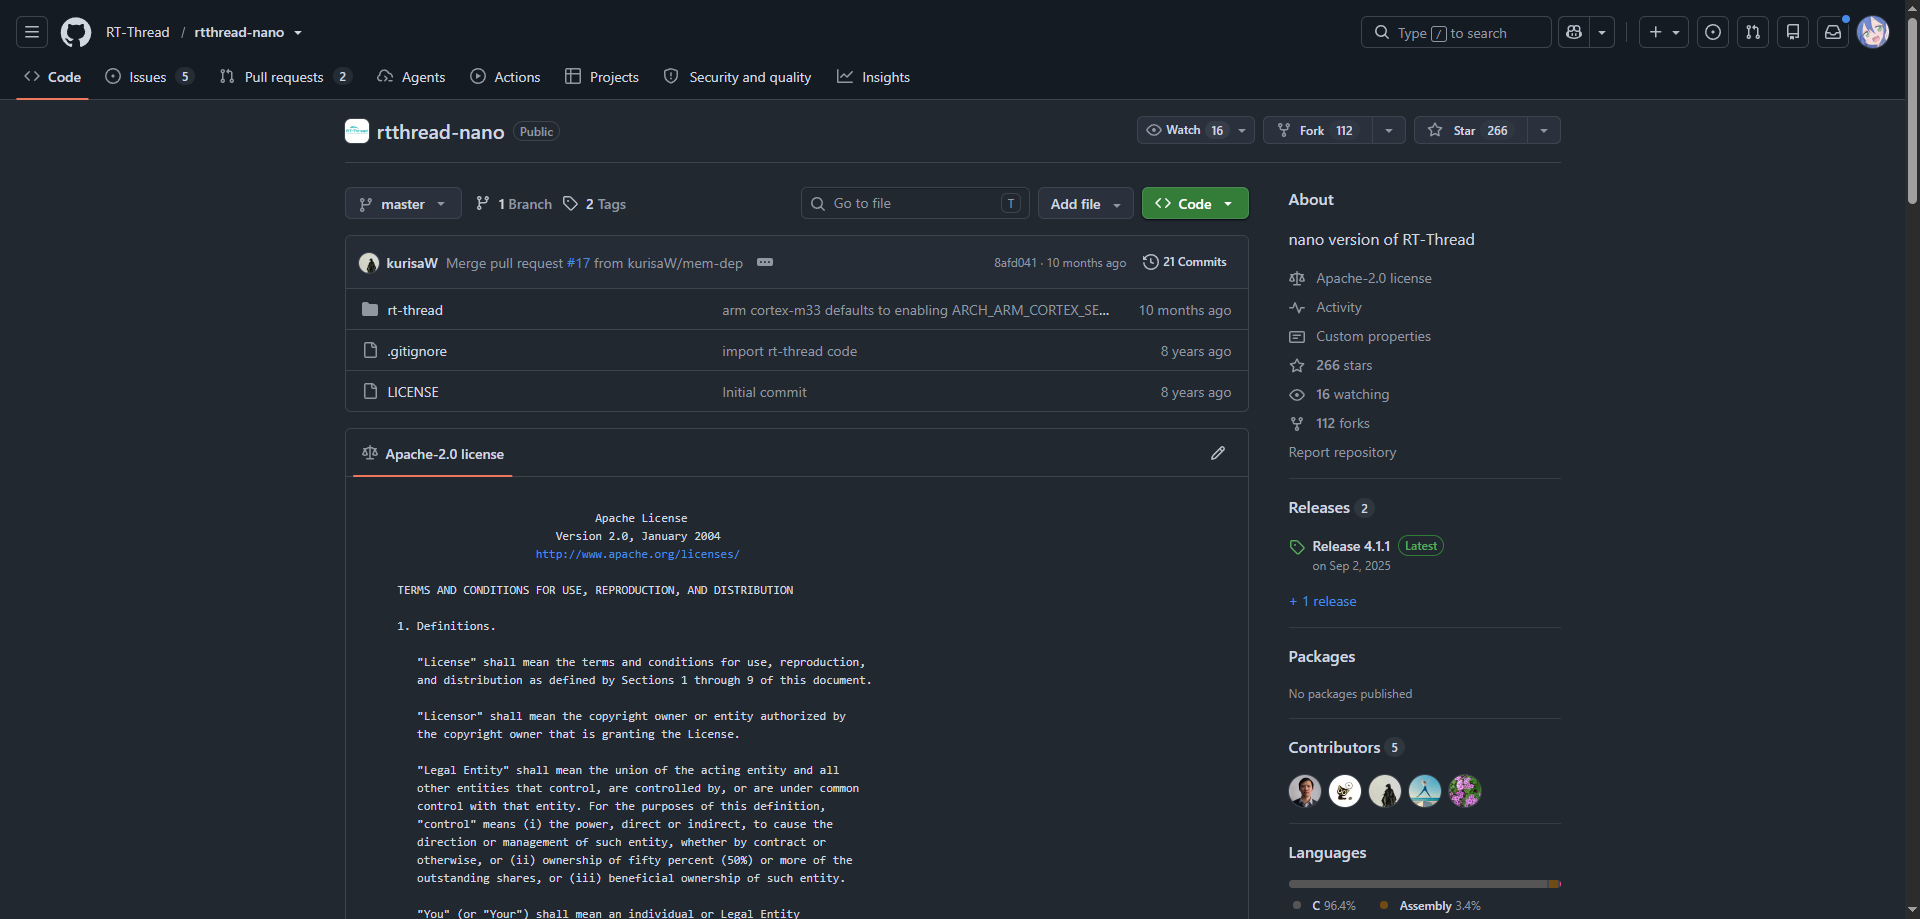View 266 stars link
Viewport: 1920px width, 919px height.
click(1344, 365)
